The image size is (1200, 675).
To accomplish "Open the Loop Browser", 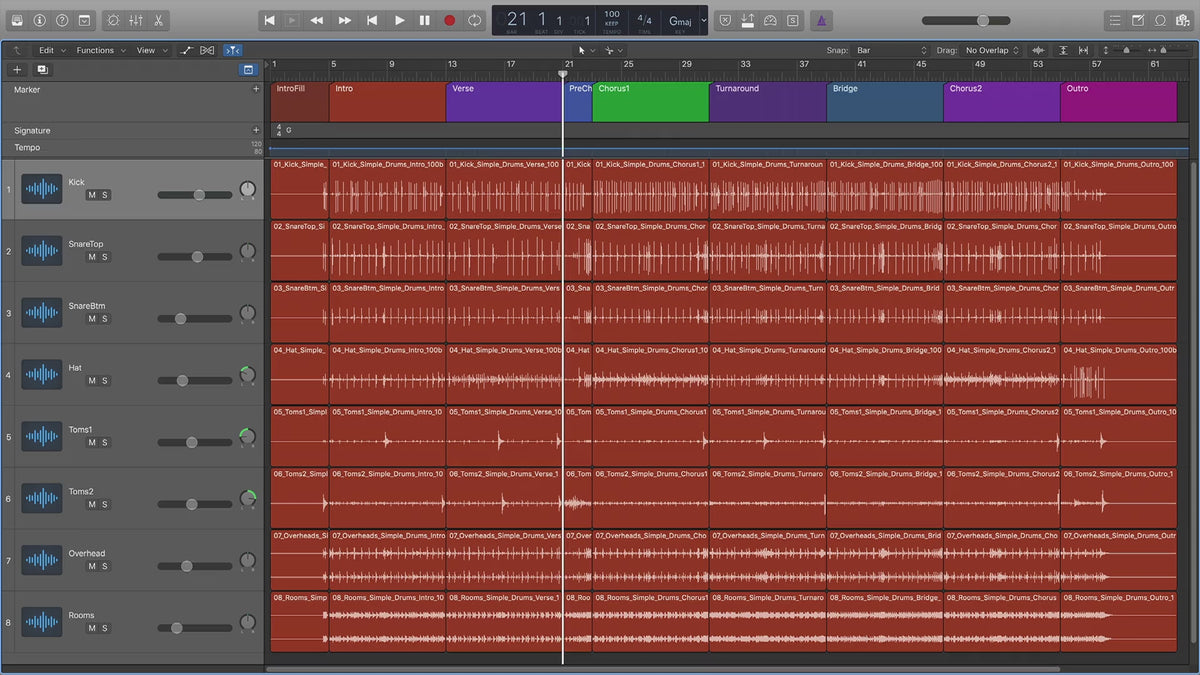I will [x=1160, y=20].
